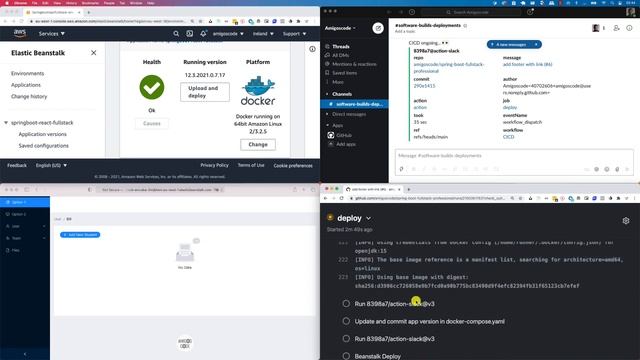Open the deploy job dropdown chevron
Viewport: 640px width, 360px height.
(369, 218)
